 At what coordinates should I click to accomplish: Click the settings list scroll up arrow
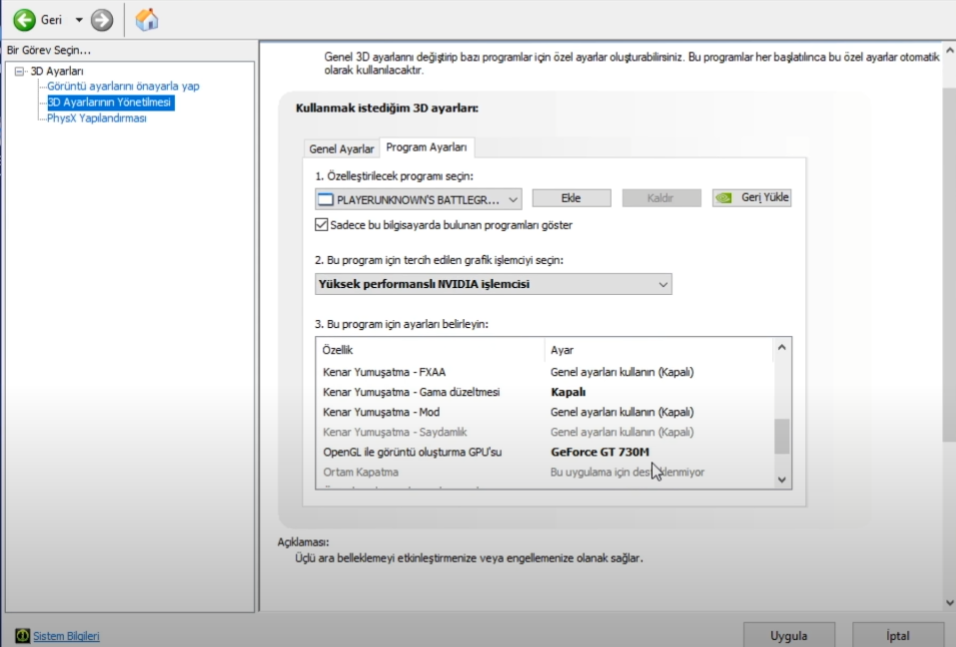pos(782,348)
